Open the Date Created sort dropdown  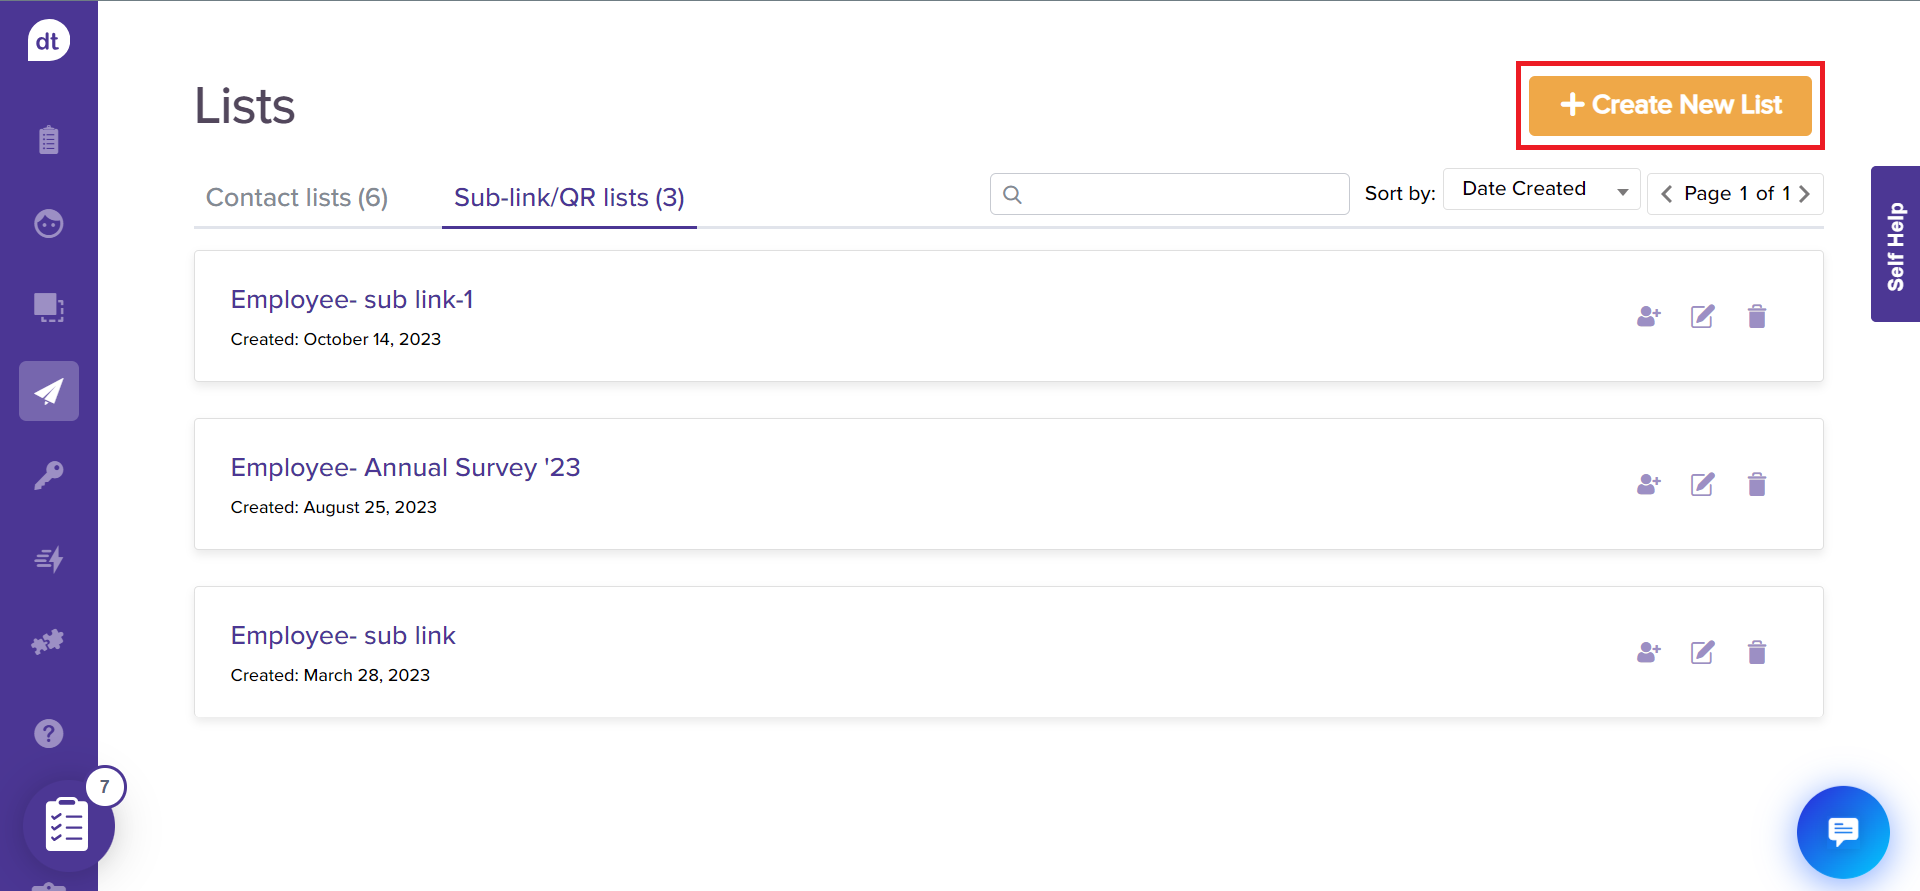point(1541,190)
